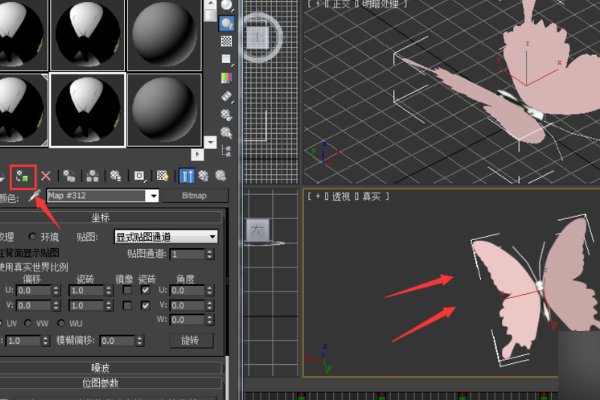Screen dimensions: 600x400
Task: Click Go to Parent icon
Action: tap(204, 176)
